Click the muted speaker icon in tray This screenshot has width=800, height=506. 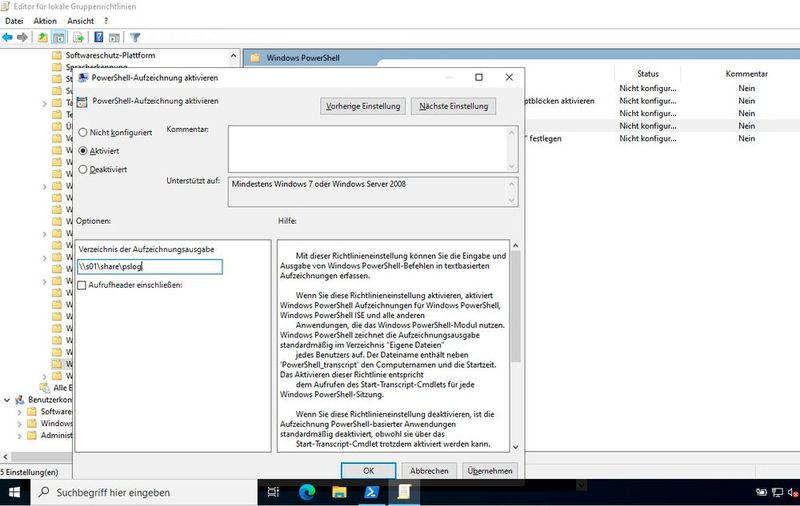tap(793, 492)
